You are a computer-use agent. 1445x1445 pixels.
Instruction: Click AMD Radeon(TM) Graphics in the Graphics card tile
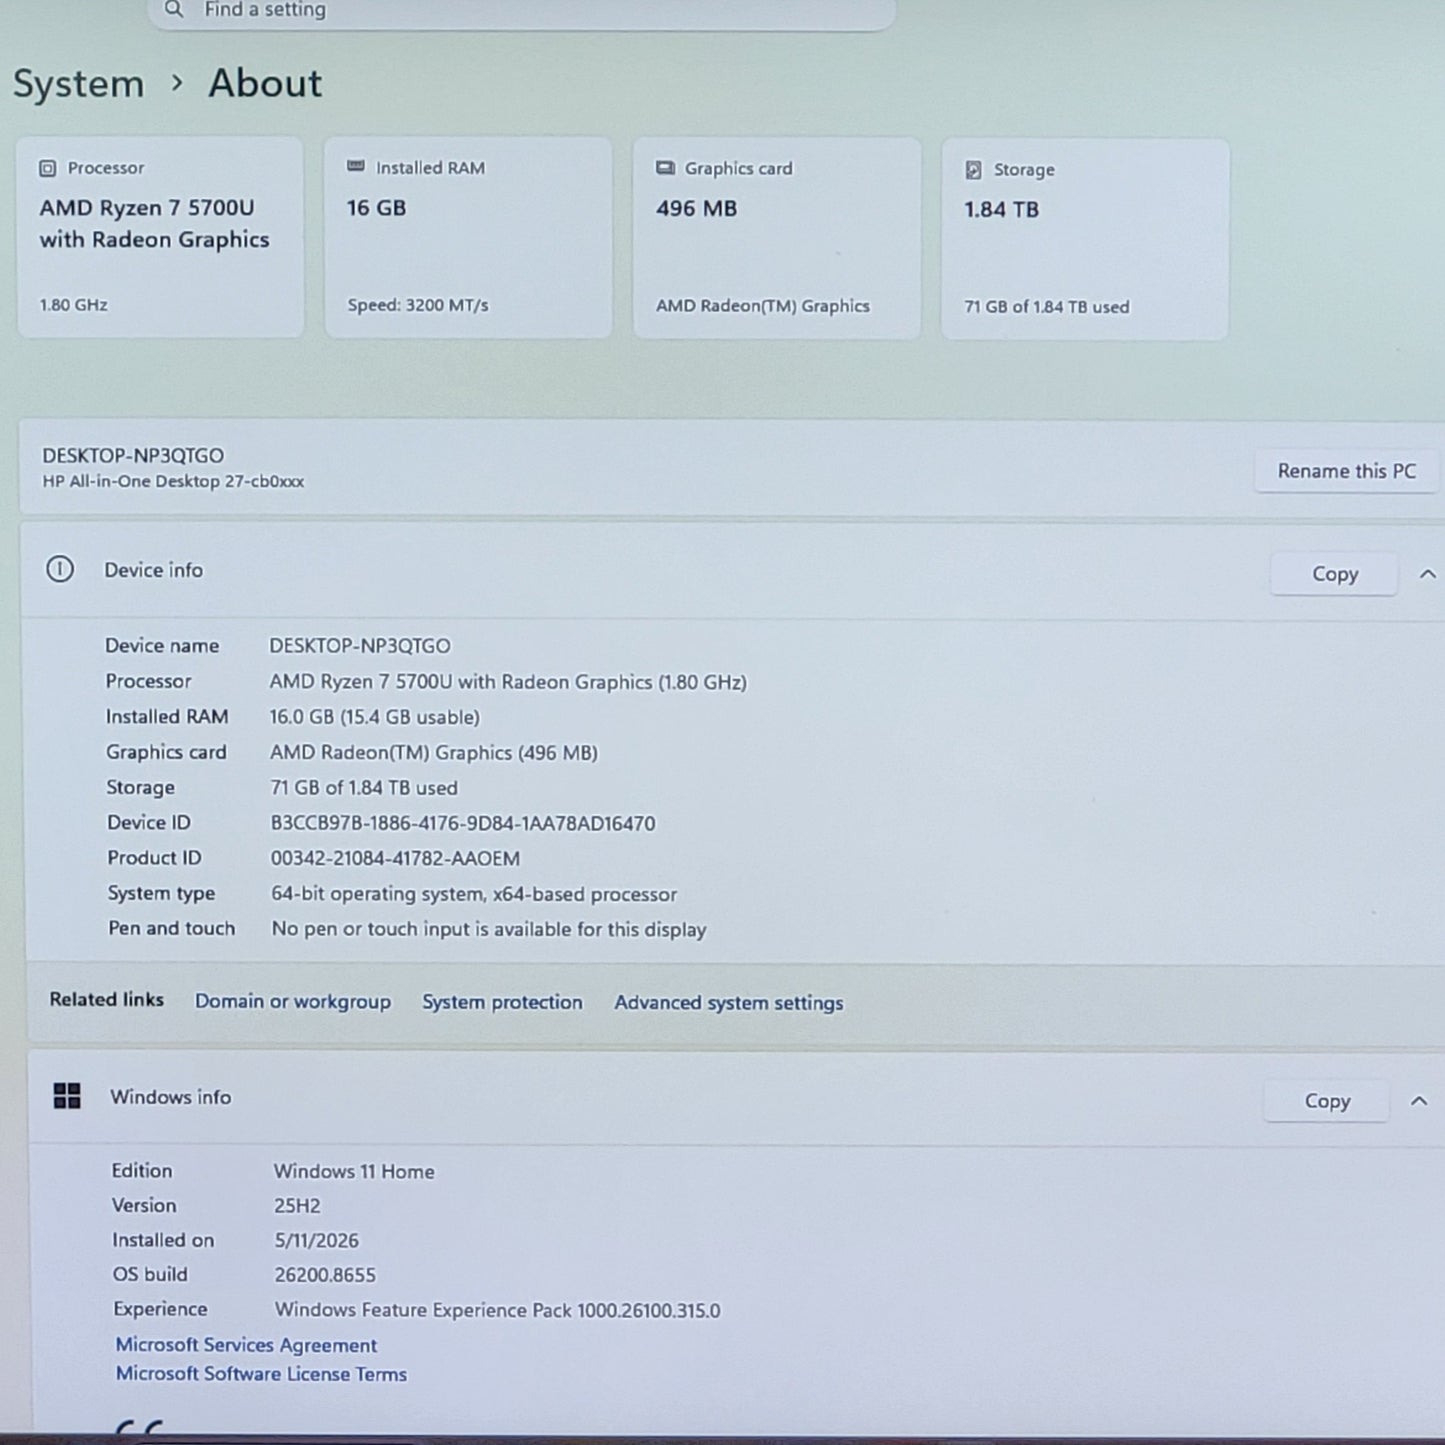click(x=763, y=306)
